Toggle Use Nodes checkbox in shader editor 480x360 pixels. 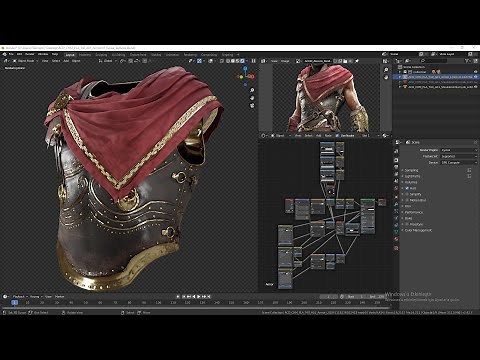point(337,136)
